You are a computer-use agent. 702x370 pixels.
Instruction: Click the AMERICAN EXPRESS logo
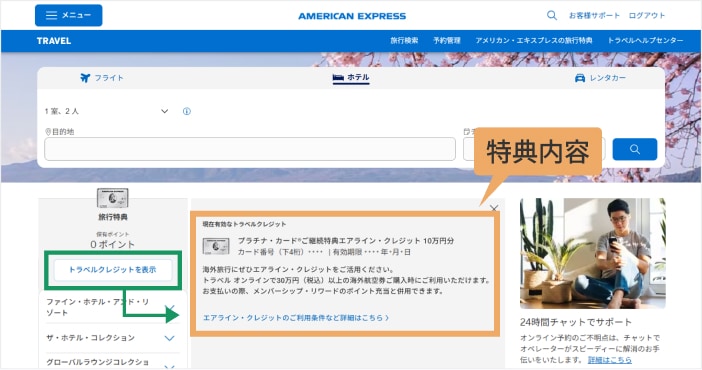pos(352,16)
